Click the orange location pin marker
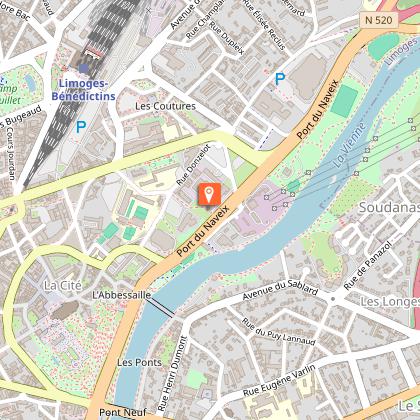This screenshot has width=420, height=420. coord(209,194)
